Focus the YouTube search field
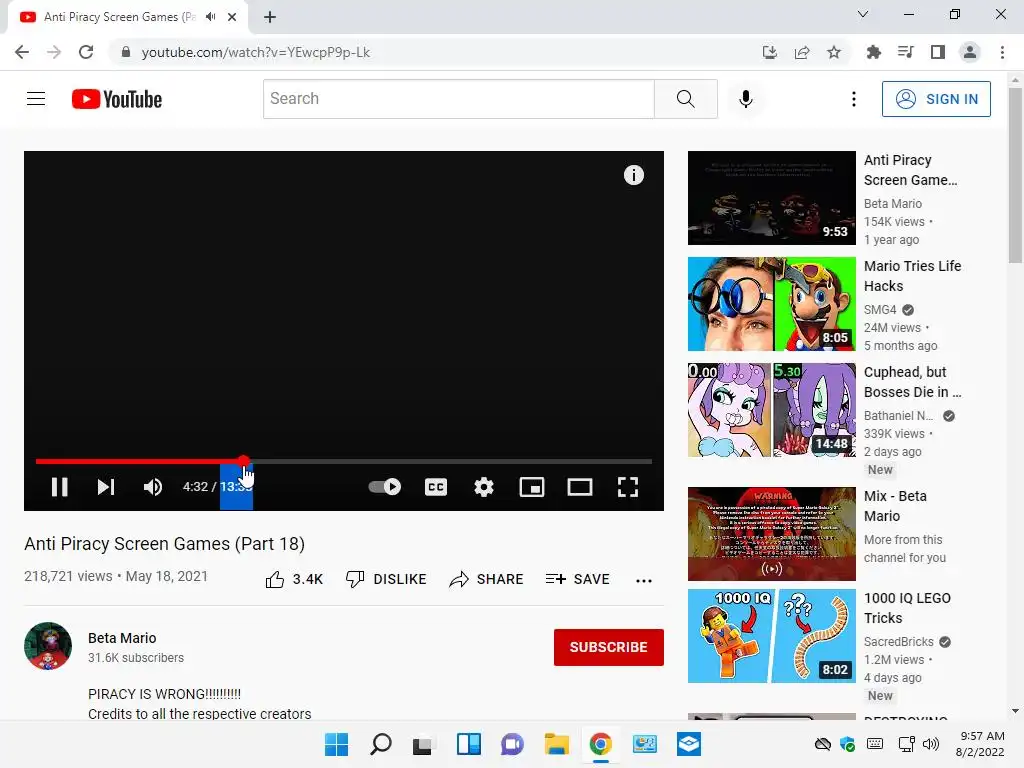This screenshot has width=1024, height=768. [x=458, y=99]
